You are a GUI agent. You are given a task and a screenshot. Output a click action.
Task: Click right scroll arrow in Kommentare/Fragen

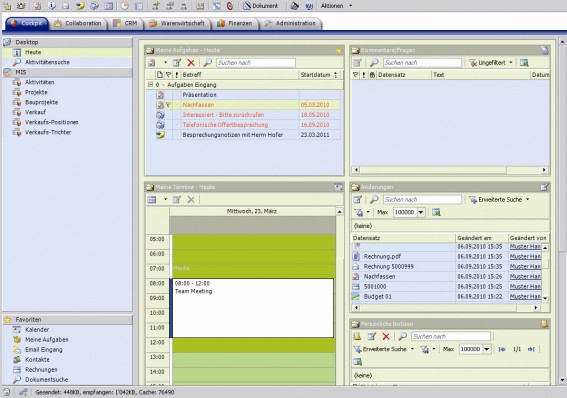(x=544, y=170)
